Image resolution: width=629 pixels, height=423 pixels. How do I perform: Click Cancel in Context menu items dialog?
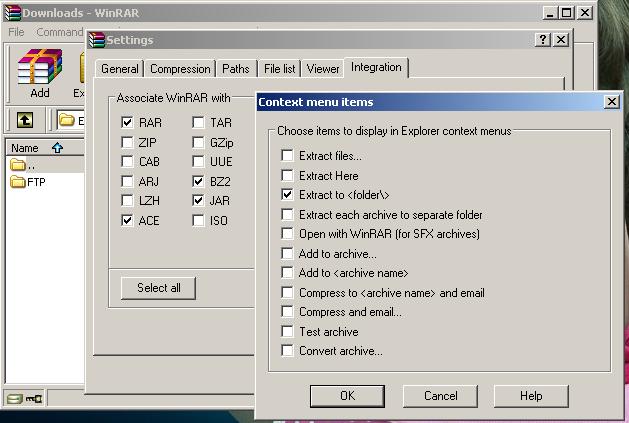tap(440, 396)
